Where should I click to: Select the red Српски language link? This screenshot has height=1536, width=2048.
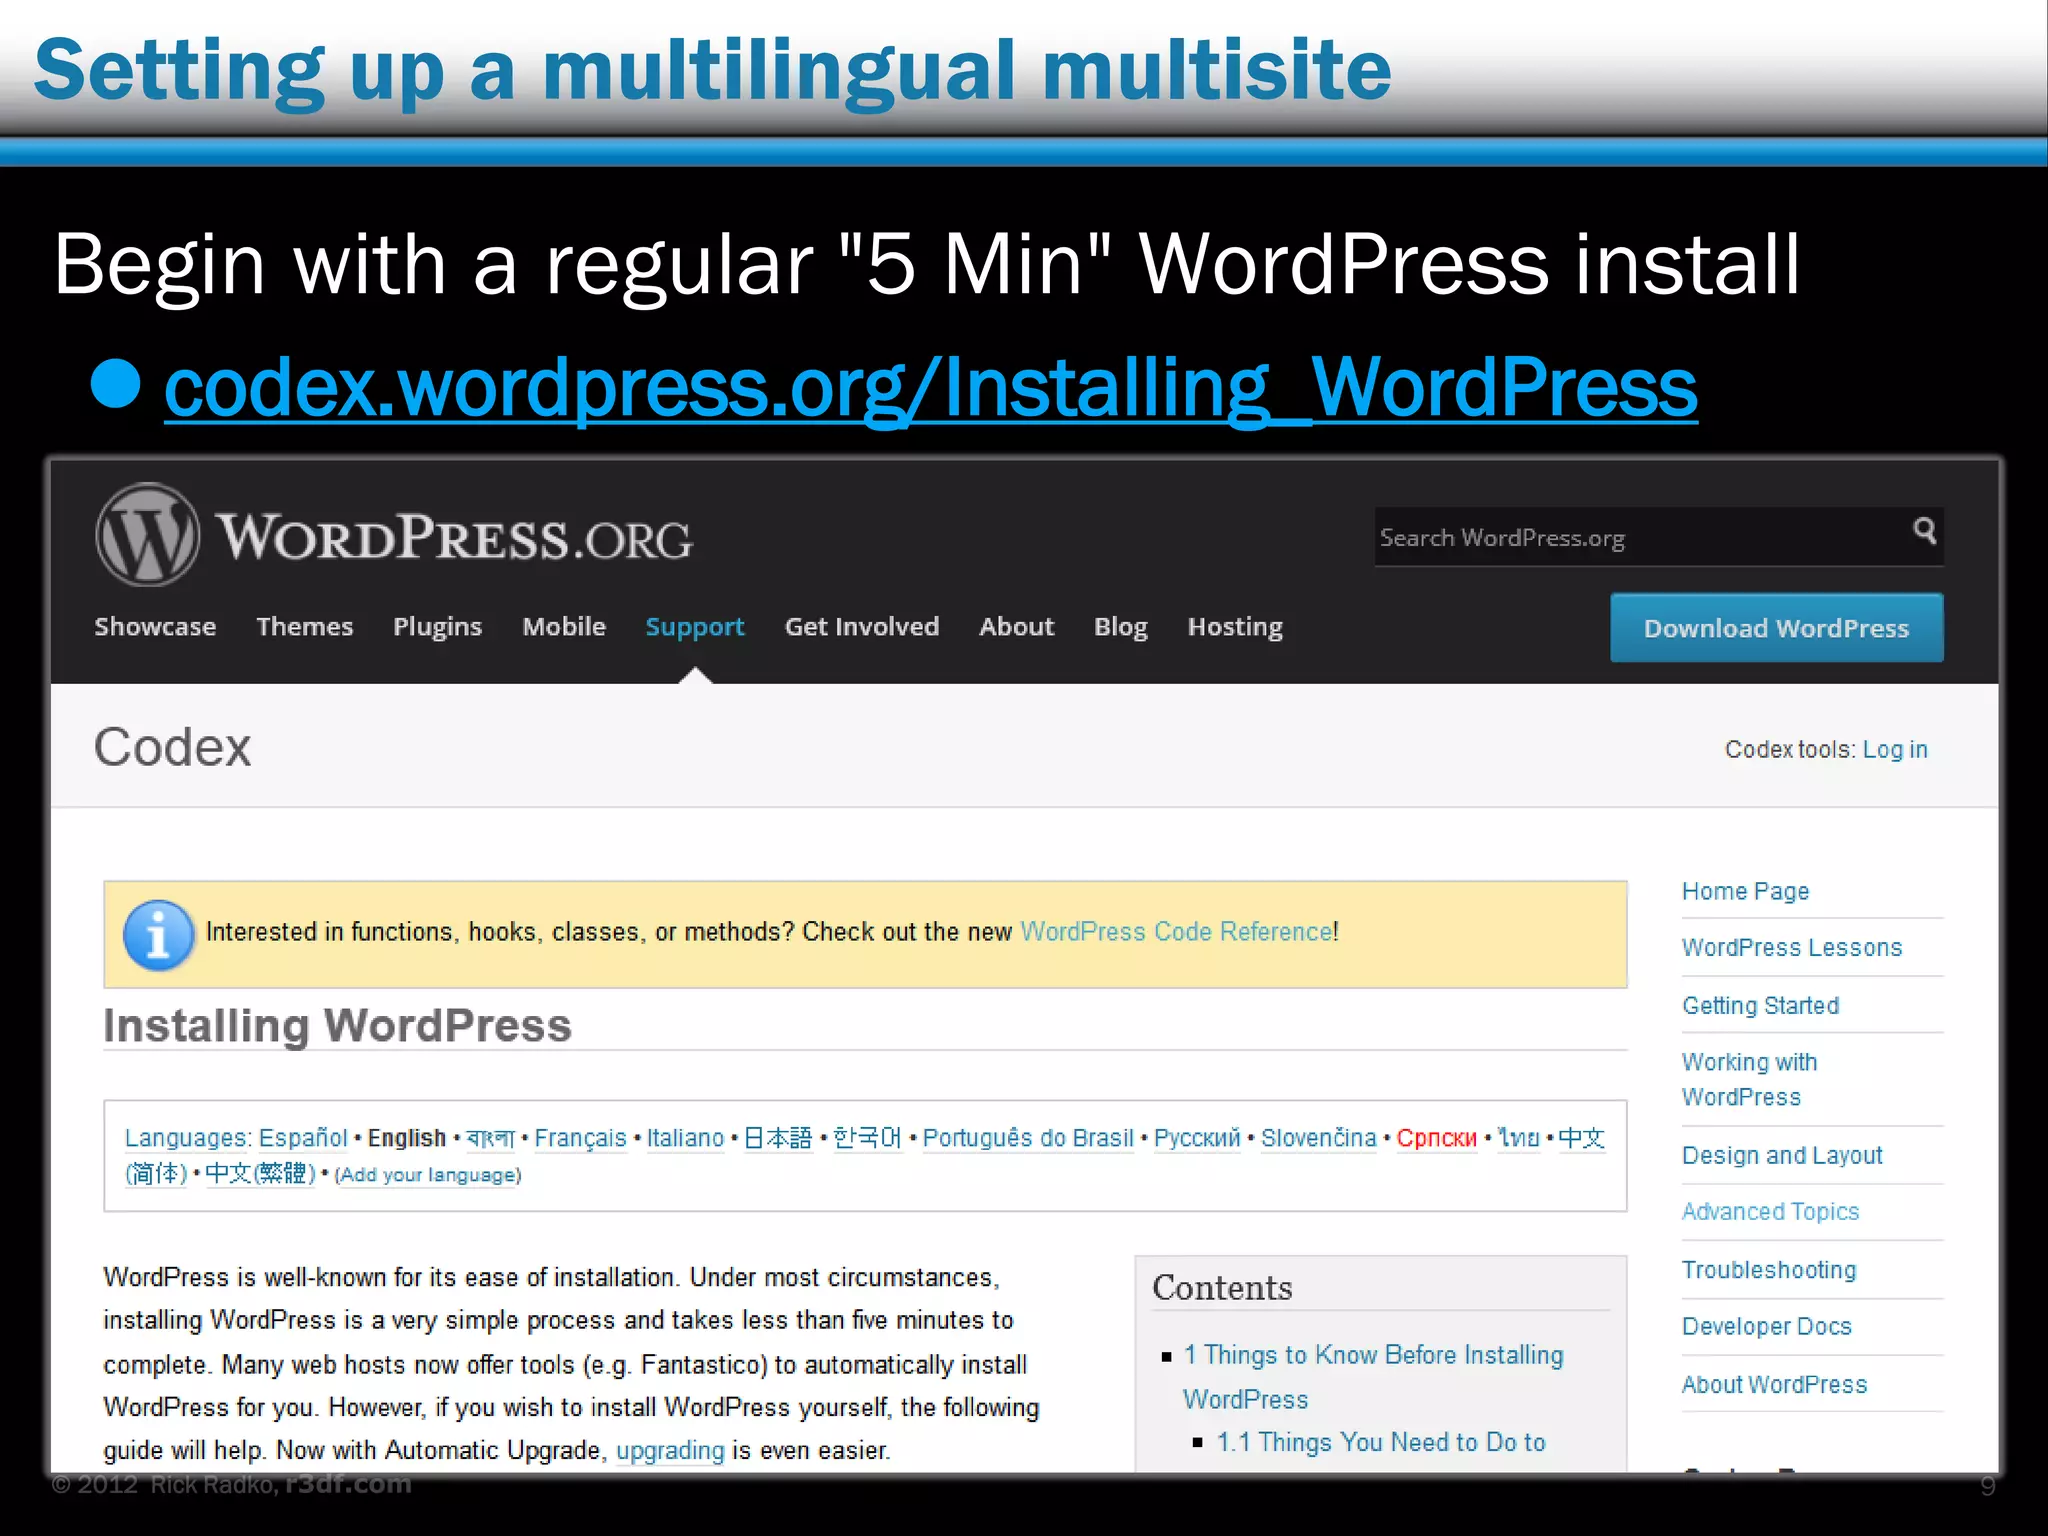click(1436, 1138)
